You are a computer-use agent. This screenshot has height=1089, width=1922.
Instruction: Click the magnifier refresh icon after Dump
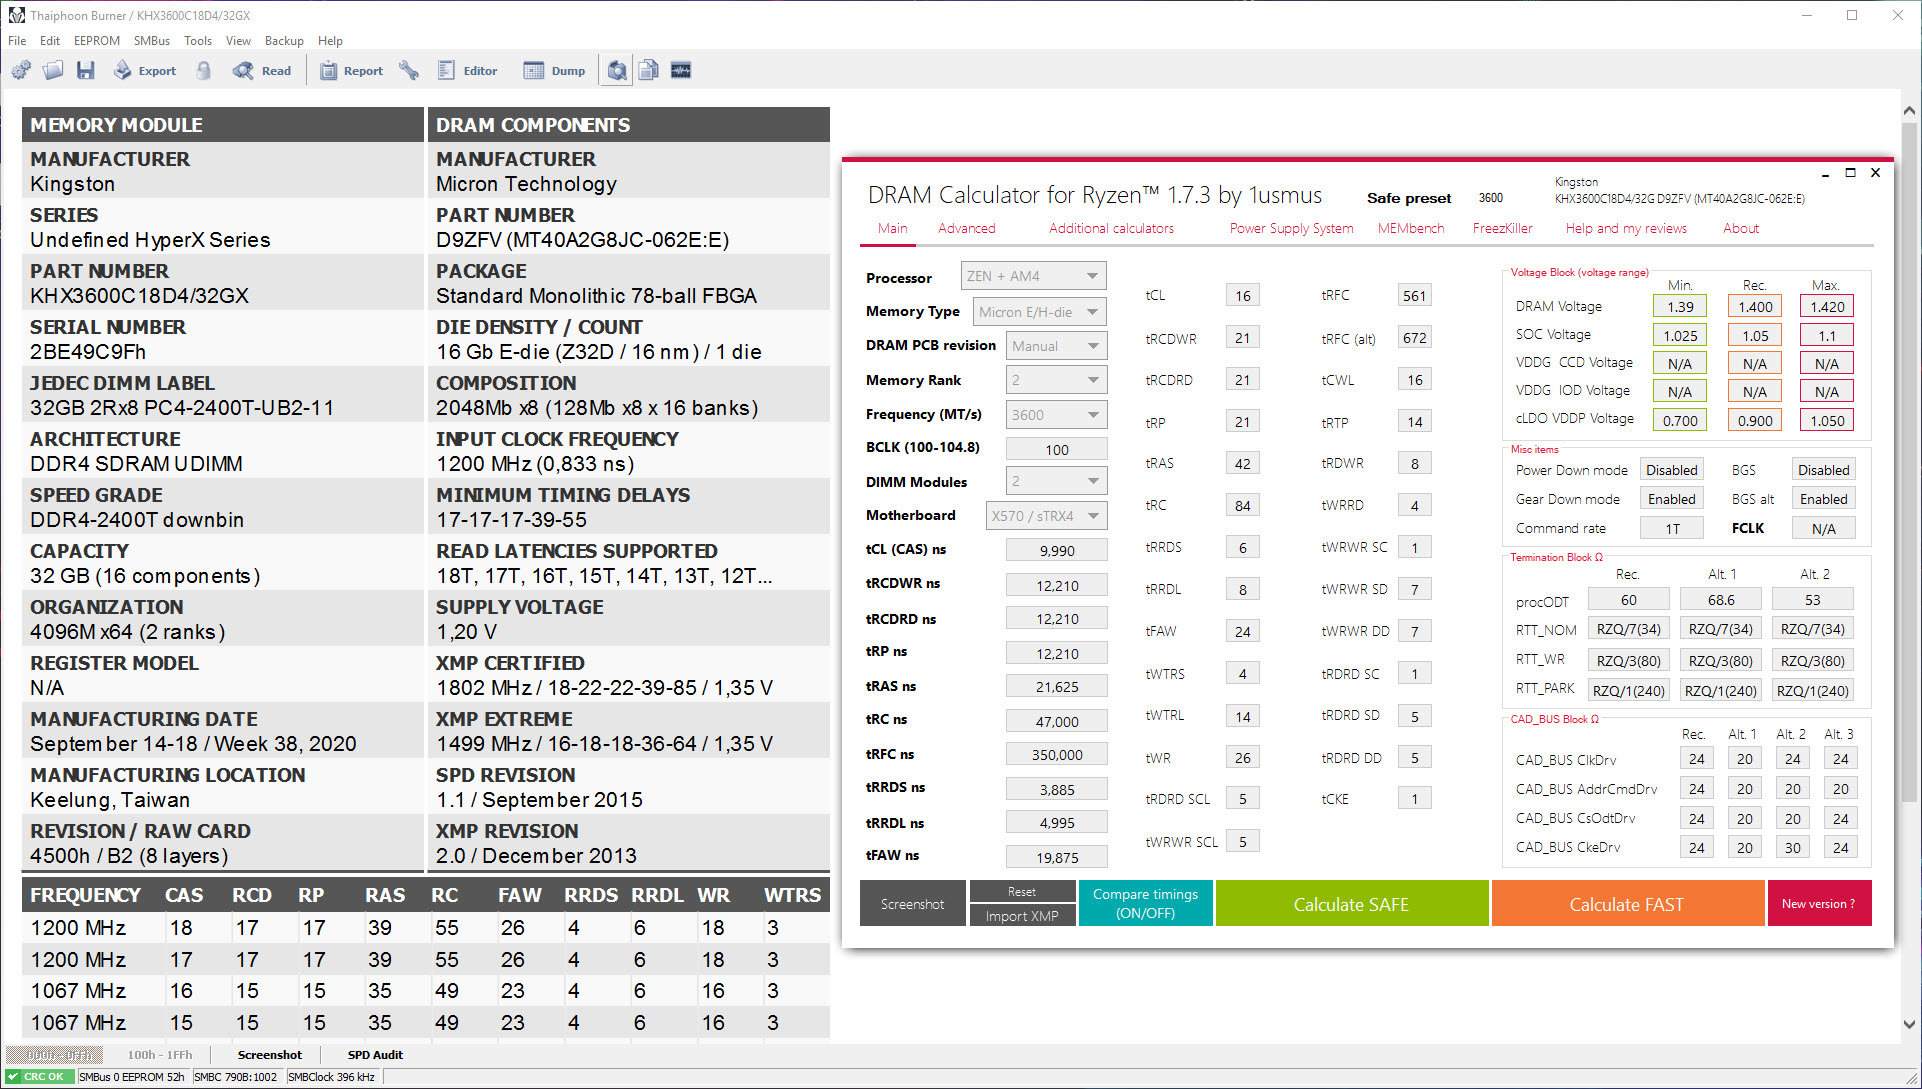pos(617,70)
